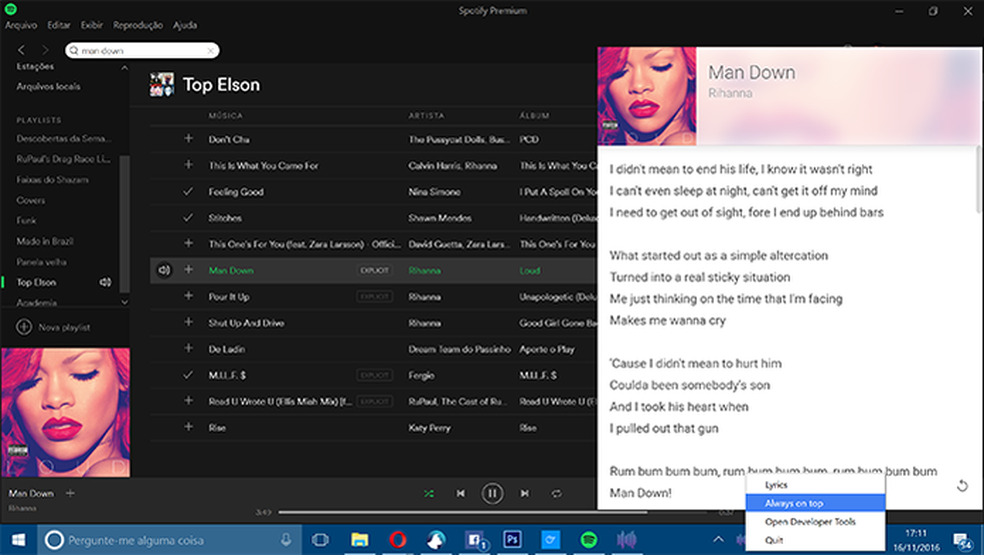Open Nina Simone artist link
Viewport: 984px width, 555px height.
(434, 191)
